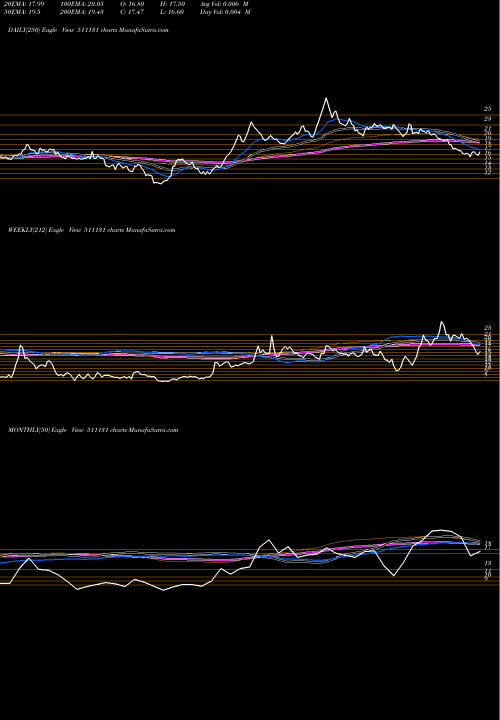The width and height of the screenshot is (500, 720).
Task: Click the DAILY(250) chart title
Action: tap(88, 30)
